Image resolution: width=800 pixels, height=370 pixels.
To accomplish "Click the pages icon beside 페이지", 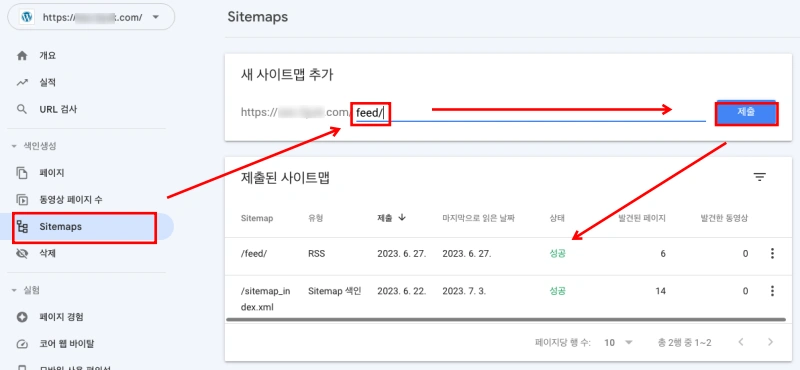I will (x=22, y=173).
